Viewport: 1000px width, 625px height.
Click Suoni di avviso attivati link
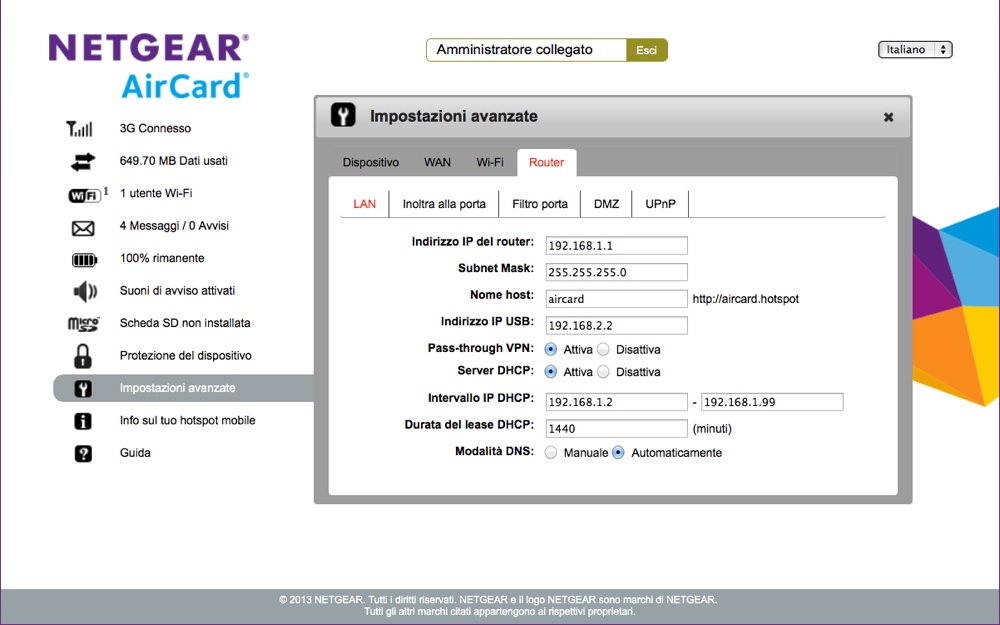pos(177,291)
